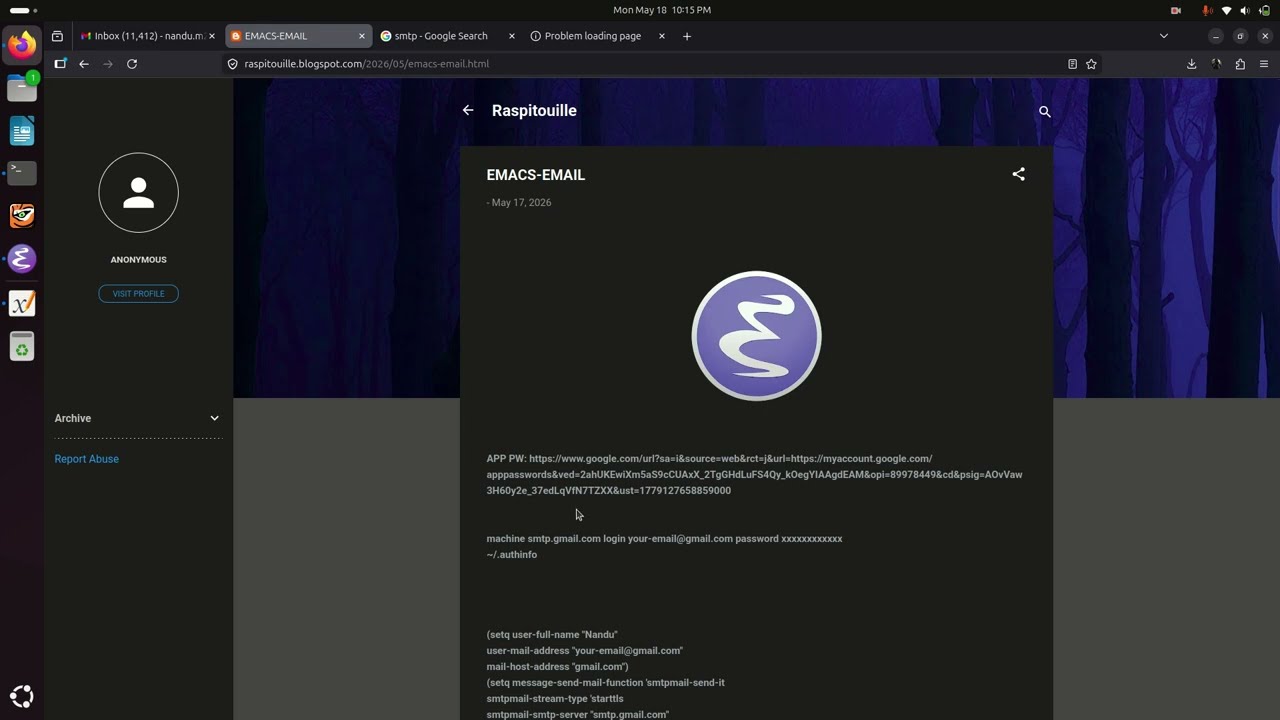Image resolution: width=1280 pixels, height=720 pixels.
Task: Toggle the Firefox sidebar button
Action: point(60,64)
